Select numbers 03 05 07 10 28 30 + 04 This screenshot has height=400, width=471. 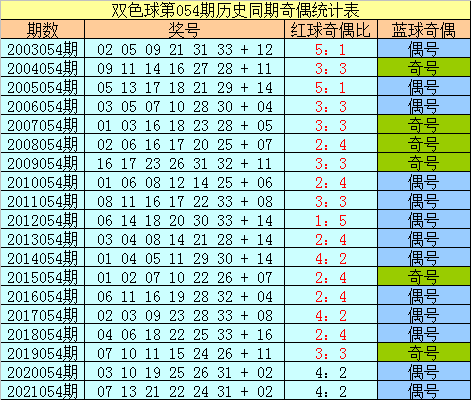(185, 106)
